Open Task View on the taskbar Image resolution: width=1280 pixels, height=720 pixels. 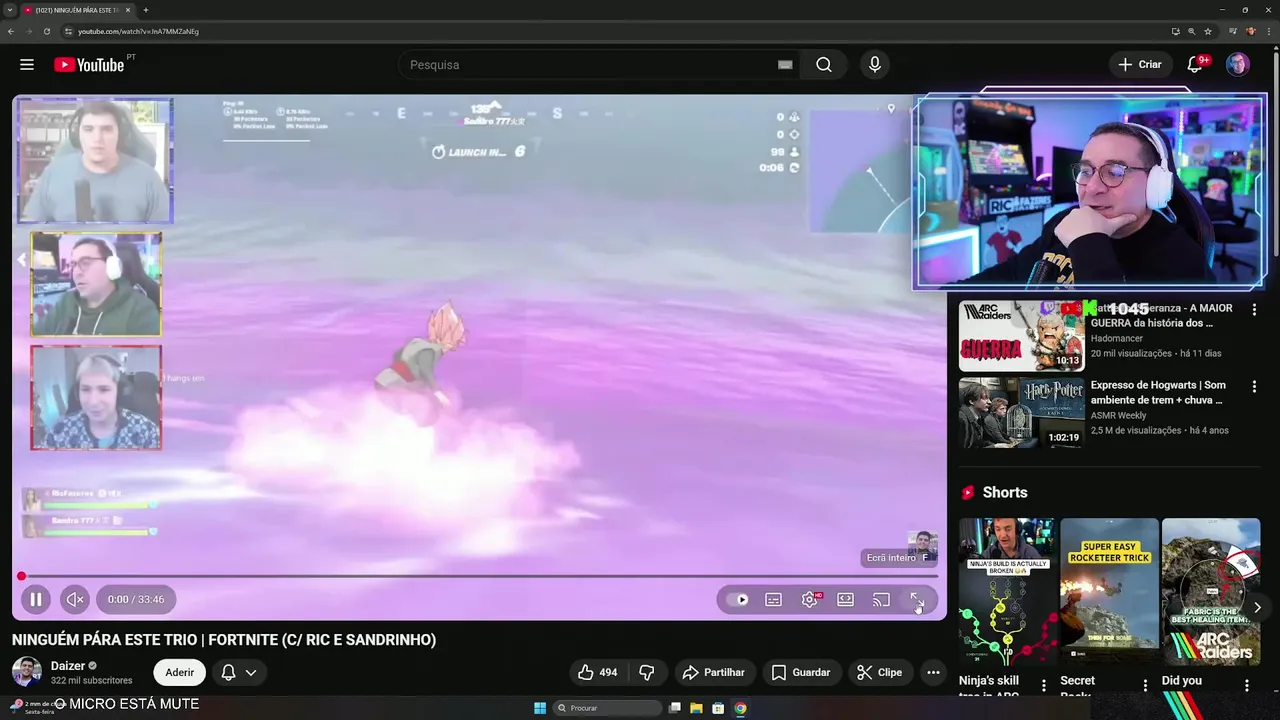tap(675, 708)
